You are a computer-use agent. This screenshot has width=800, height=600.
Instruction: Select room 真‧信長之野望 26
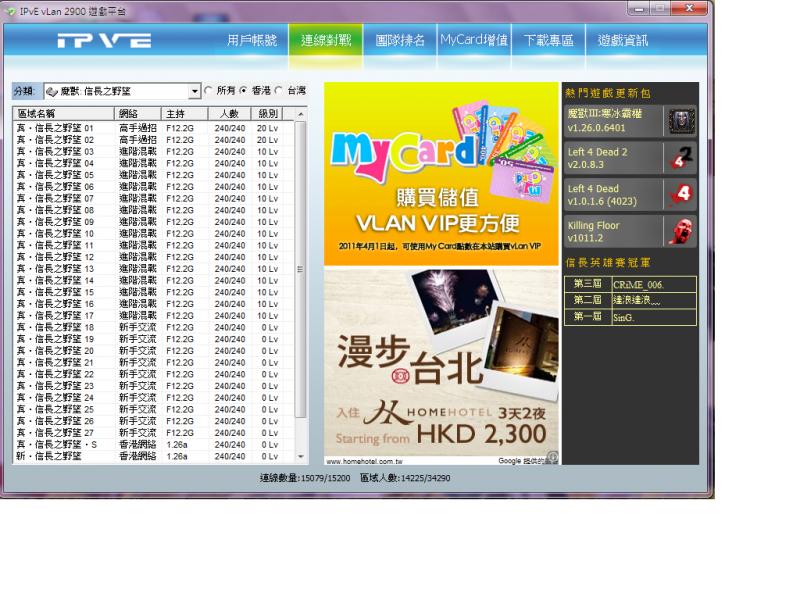(154, 421)
